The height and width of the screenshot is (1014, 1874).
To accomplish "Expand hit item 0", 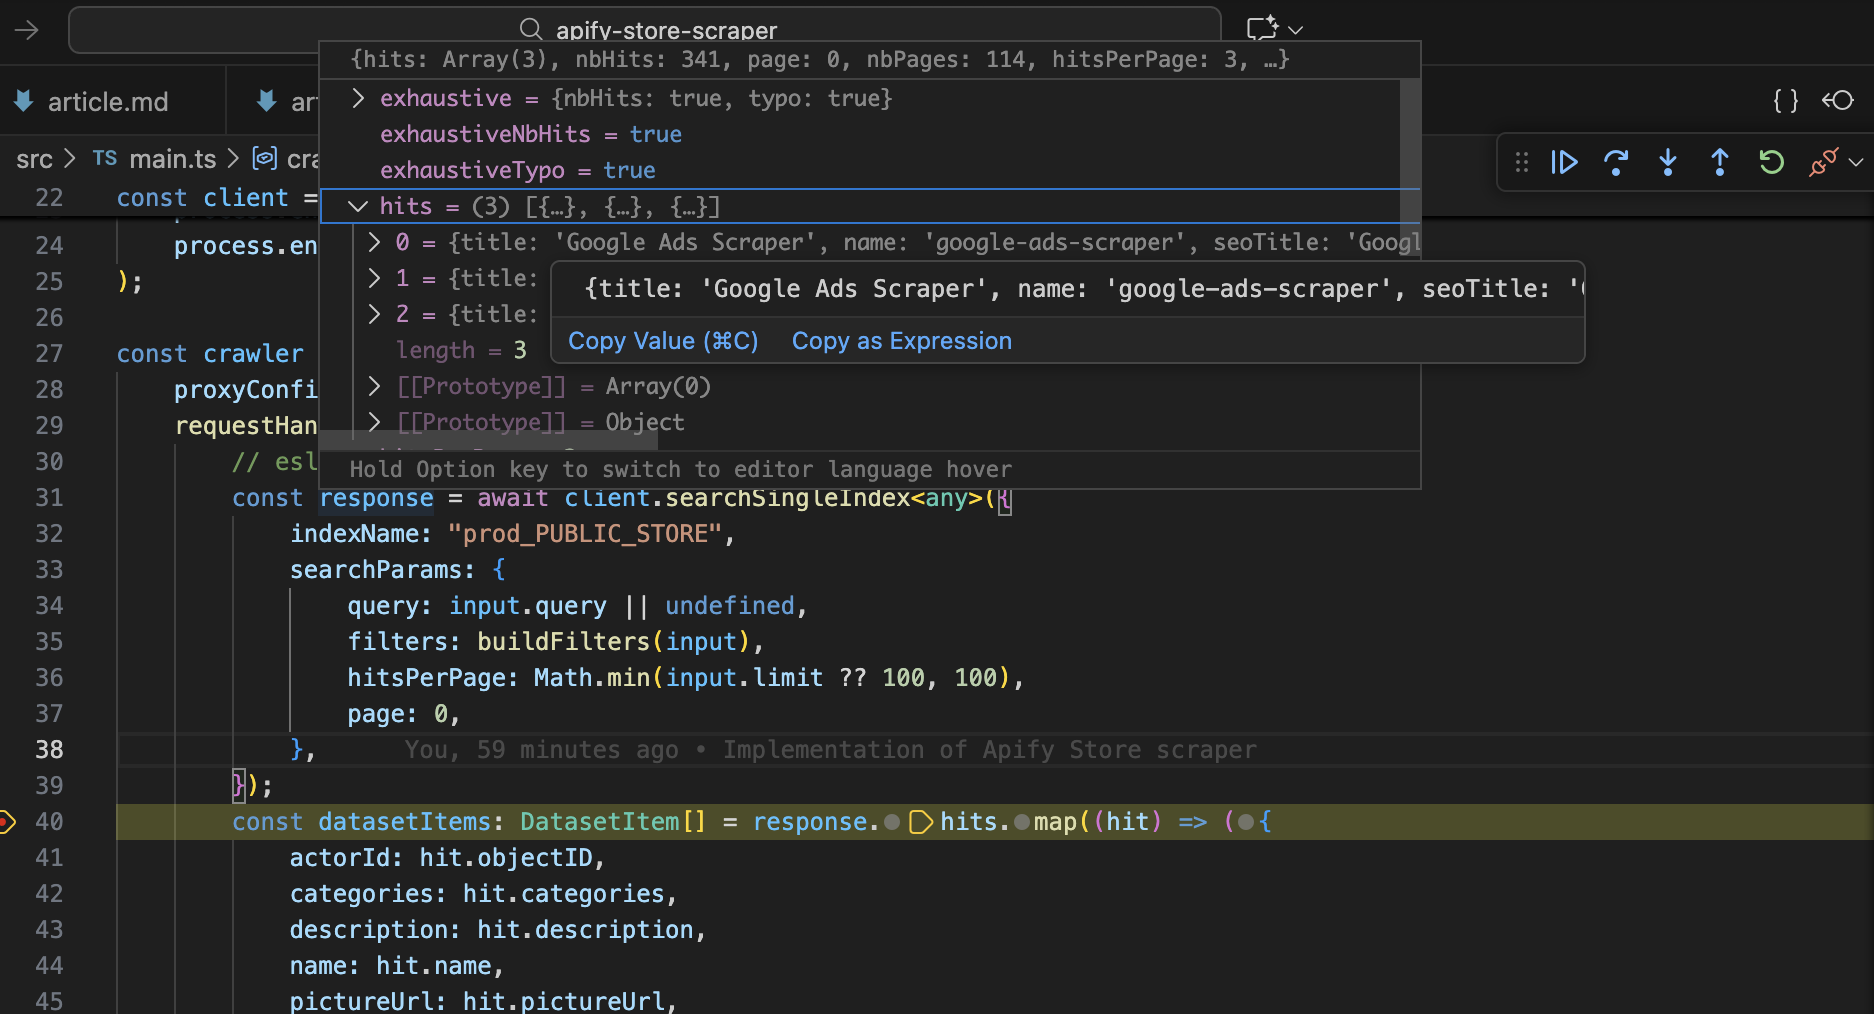I will click(x=374, y=242).
